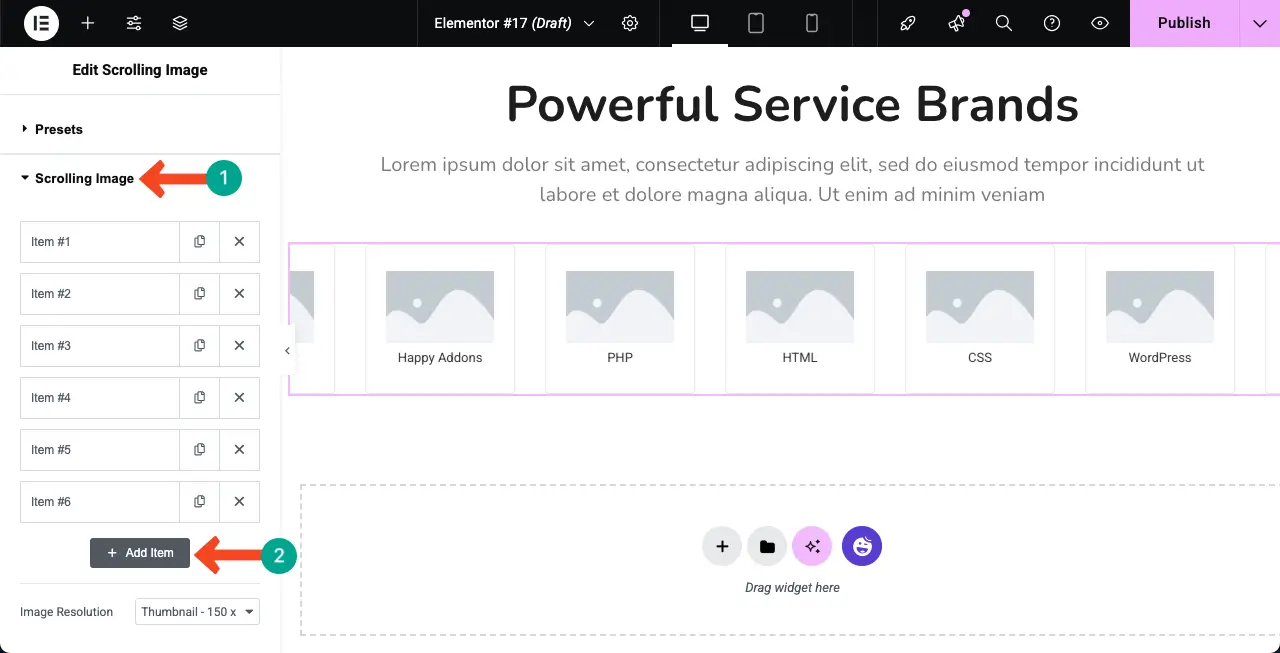This screenshot has height=653, width=1280.
Task: Click the Publish button
Action: [x=1184, y=23]
